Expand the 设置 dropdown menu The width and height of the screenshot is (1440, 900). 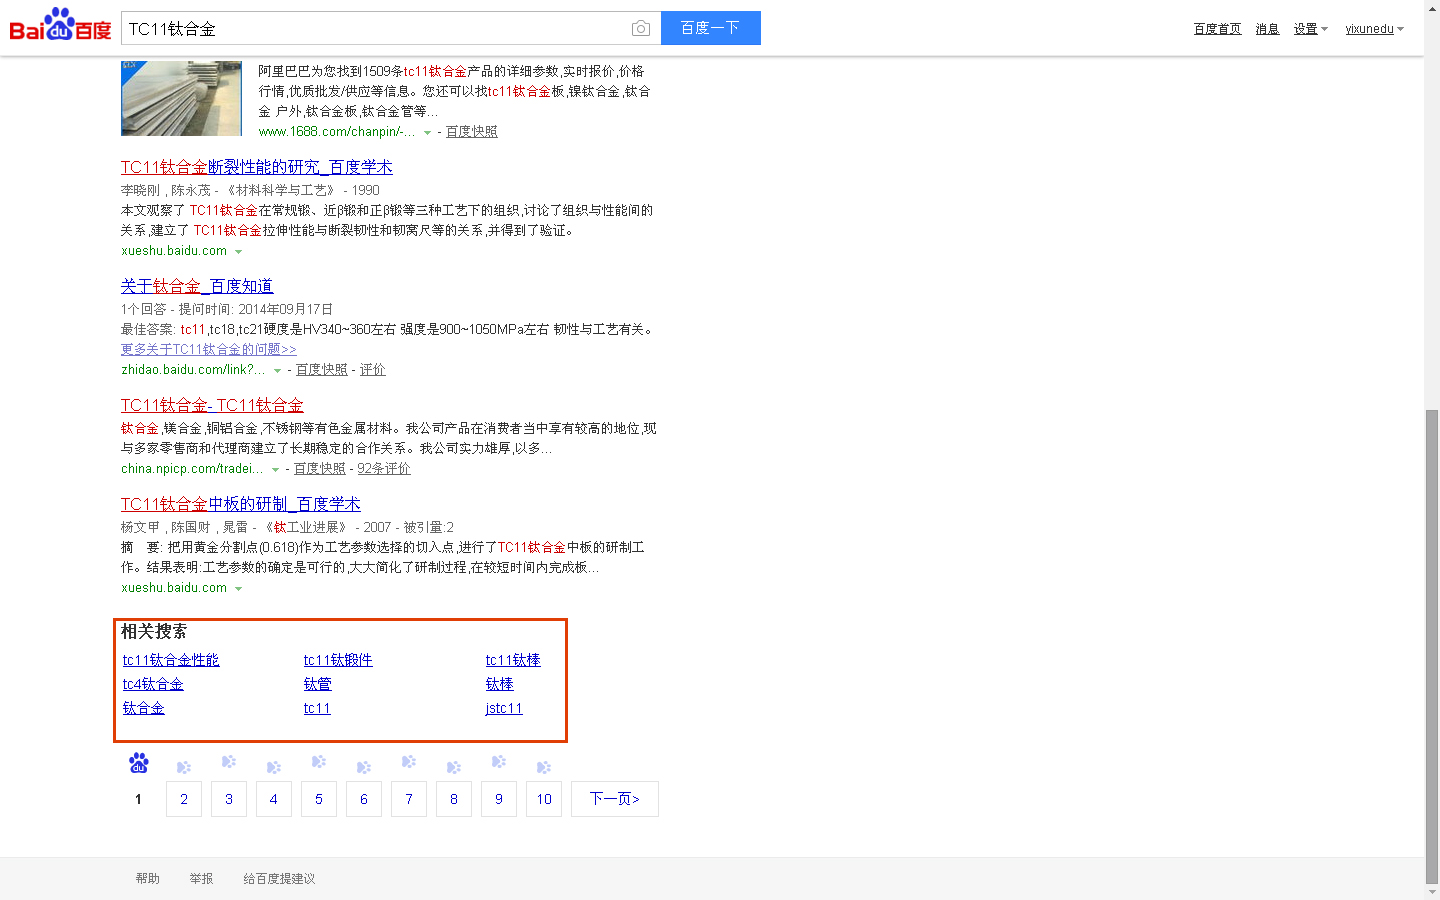[x=1310, y=29]
